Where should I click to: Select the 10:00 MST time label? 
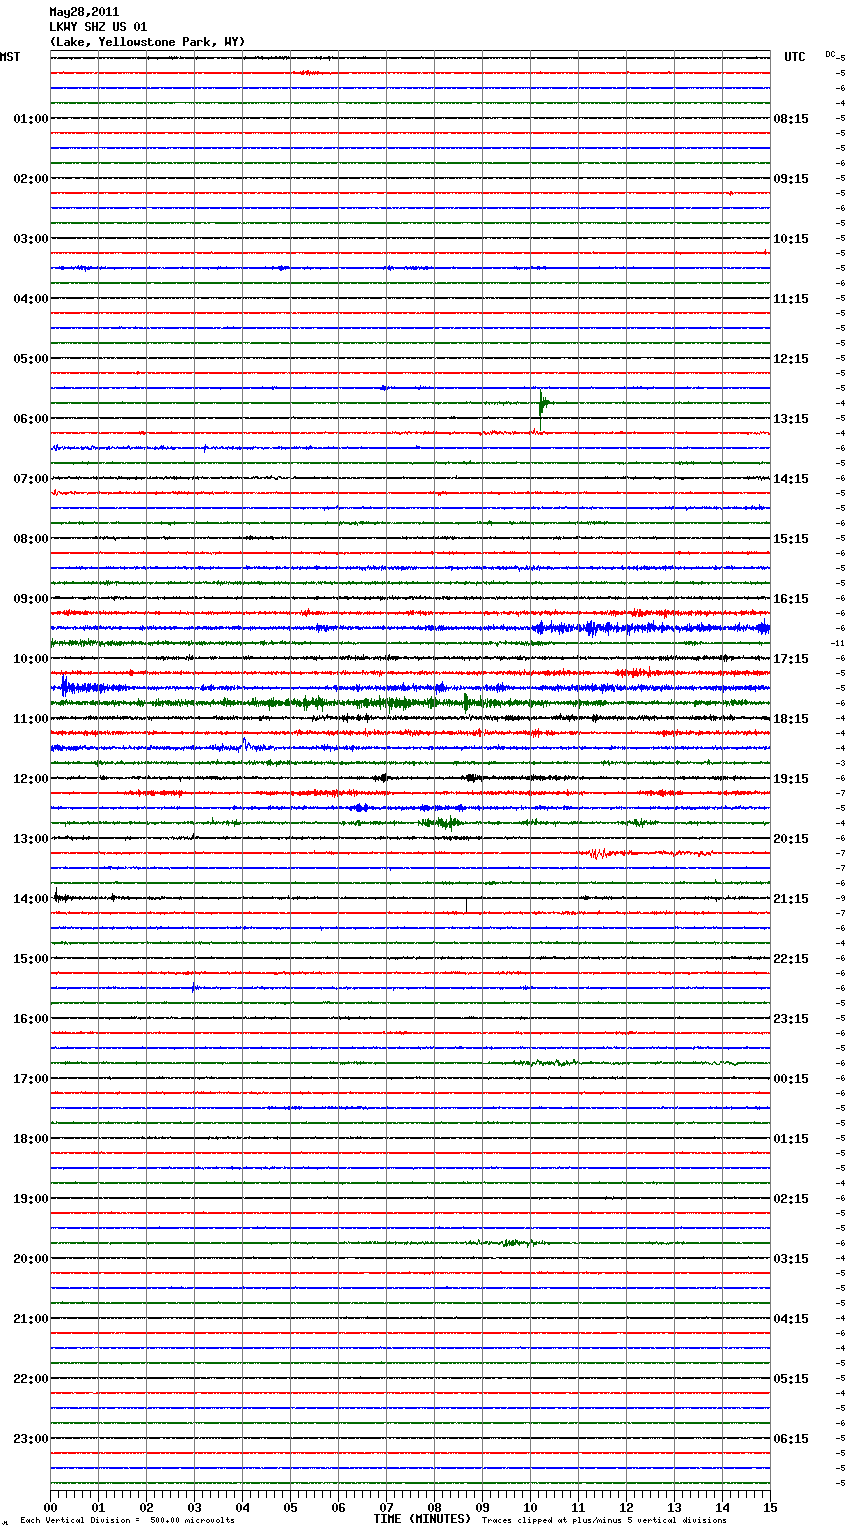click(31, 659)
